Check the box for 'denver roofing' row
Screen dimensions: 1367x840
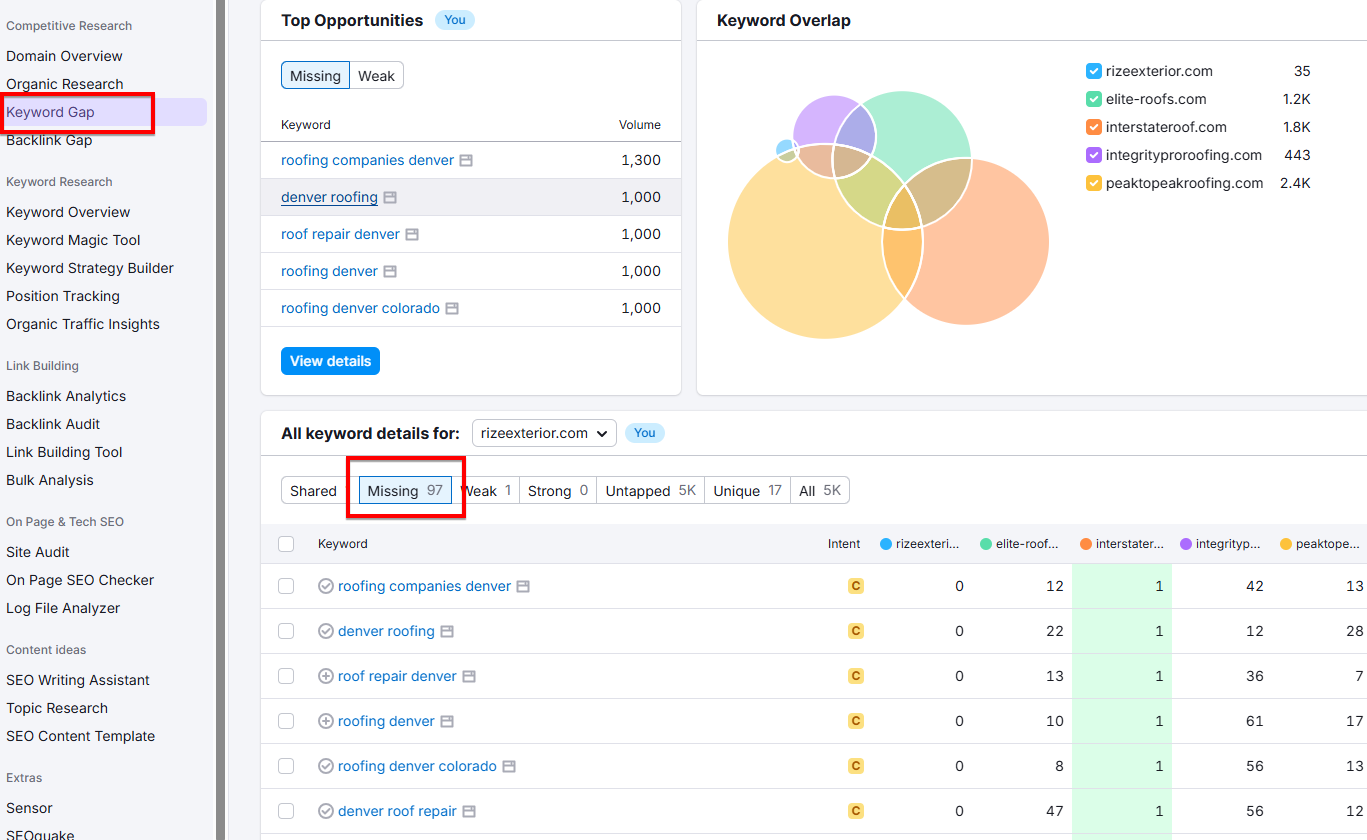click(286, 631)
